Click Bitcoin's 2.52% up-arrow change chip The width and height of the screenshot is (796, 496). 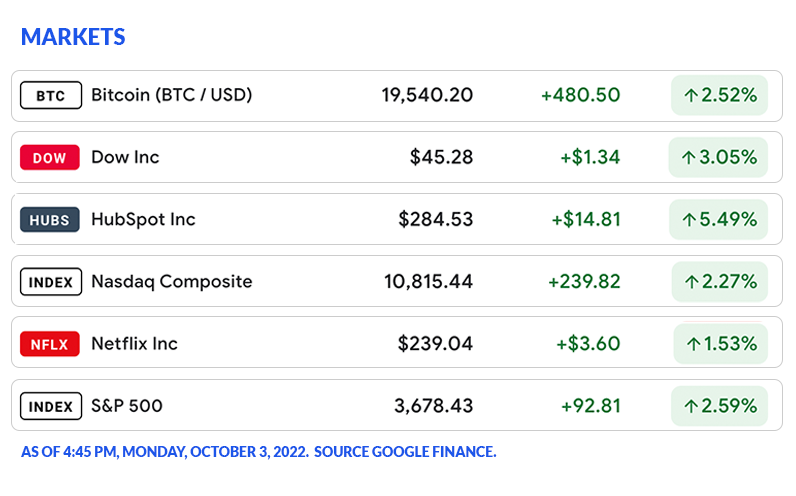719,96
